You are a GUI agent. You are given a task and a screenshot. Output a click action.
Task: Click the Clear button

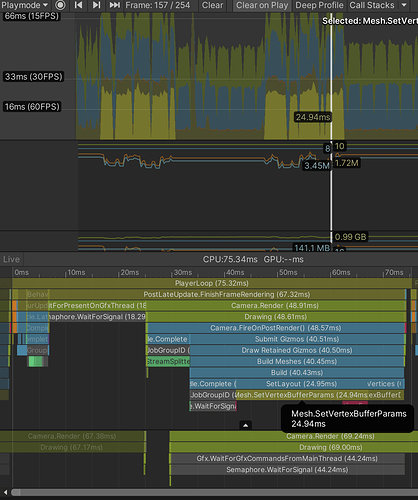212,5
